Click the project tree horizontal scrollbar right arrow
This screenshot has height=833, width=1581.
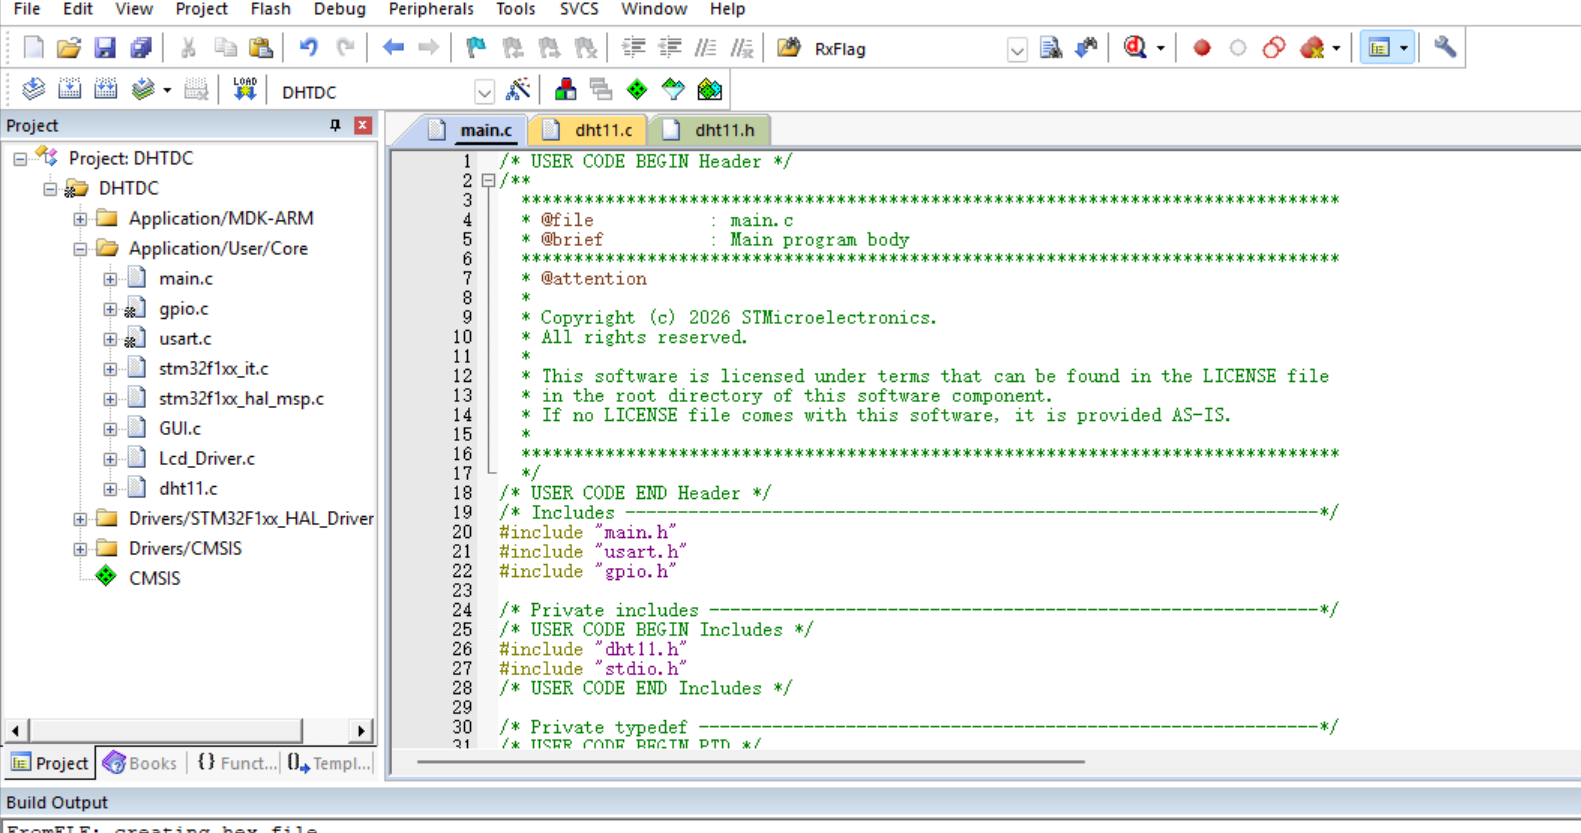(361, 731)
